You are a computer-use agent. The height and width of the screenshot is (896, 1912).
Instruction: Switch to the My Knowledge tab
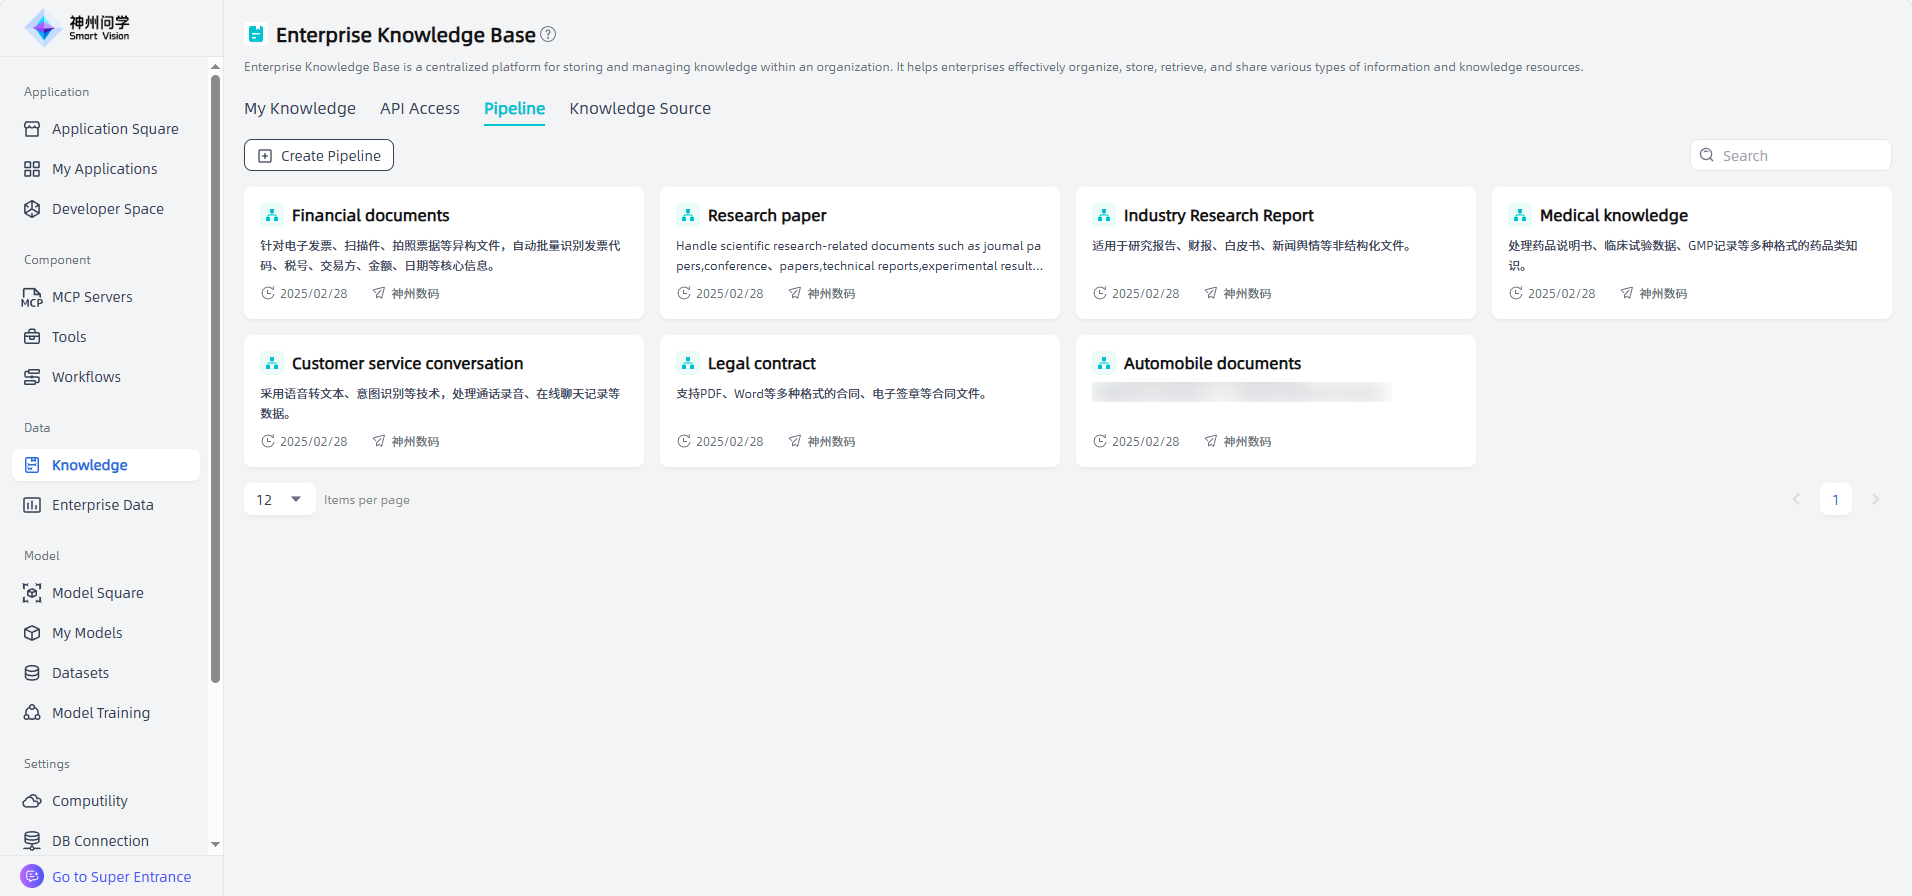(x=300, y=108)
